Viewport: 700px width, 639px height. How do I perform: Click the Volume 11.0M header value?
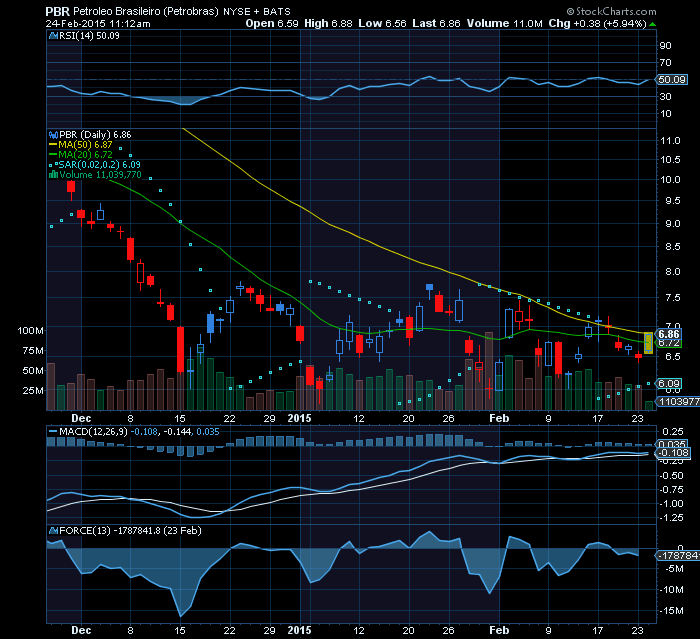(504, 24)
